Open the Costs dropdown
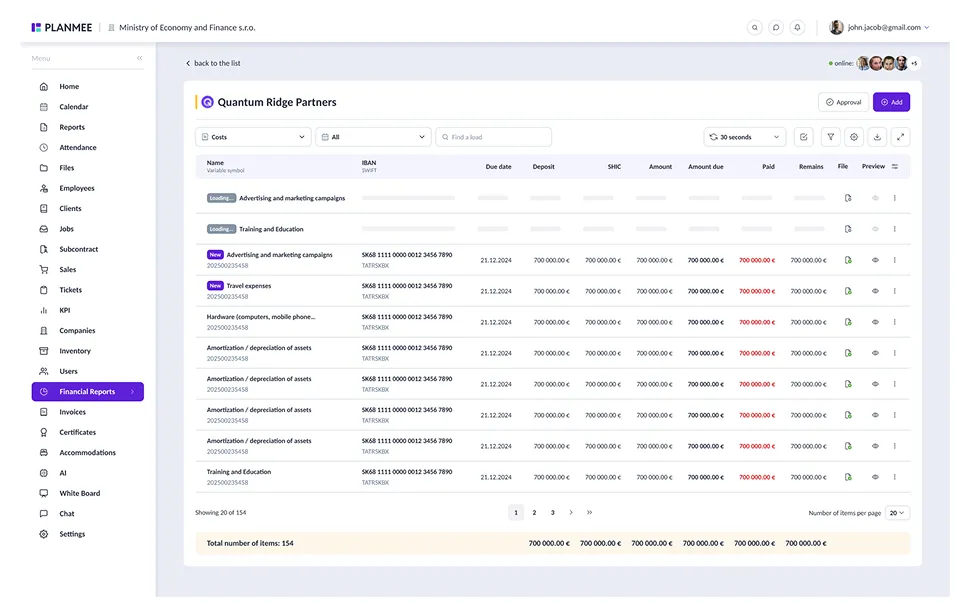 (253, 137)
